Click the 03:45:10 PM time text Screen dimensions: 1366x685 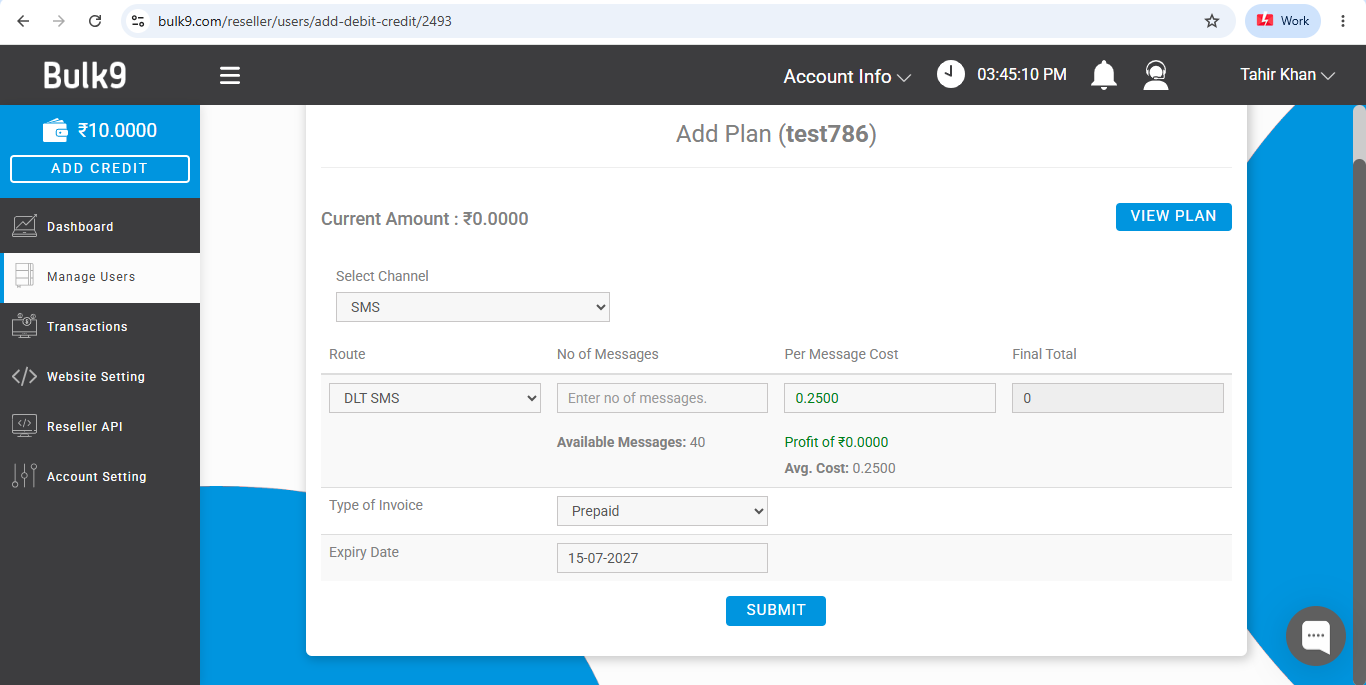1022,75
